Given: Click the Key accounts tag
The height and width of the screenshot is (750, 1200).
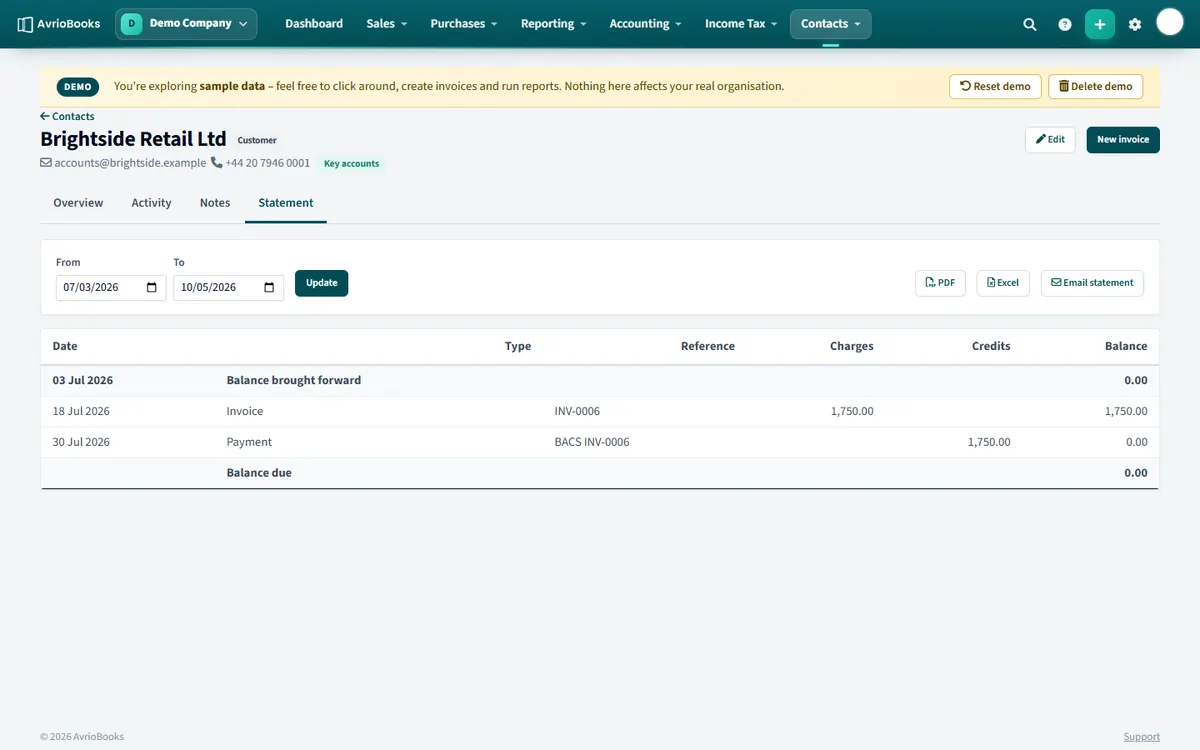Looking at the screenshot, I should tap(352, 163).
